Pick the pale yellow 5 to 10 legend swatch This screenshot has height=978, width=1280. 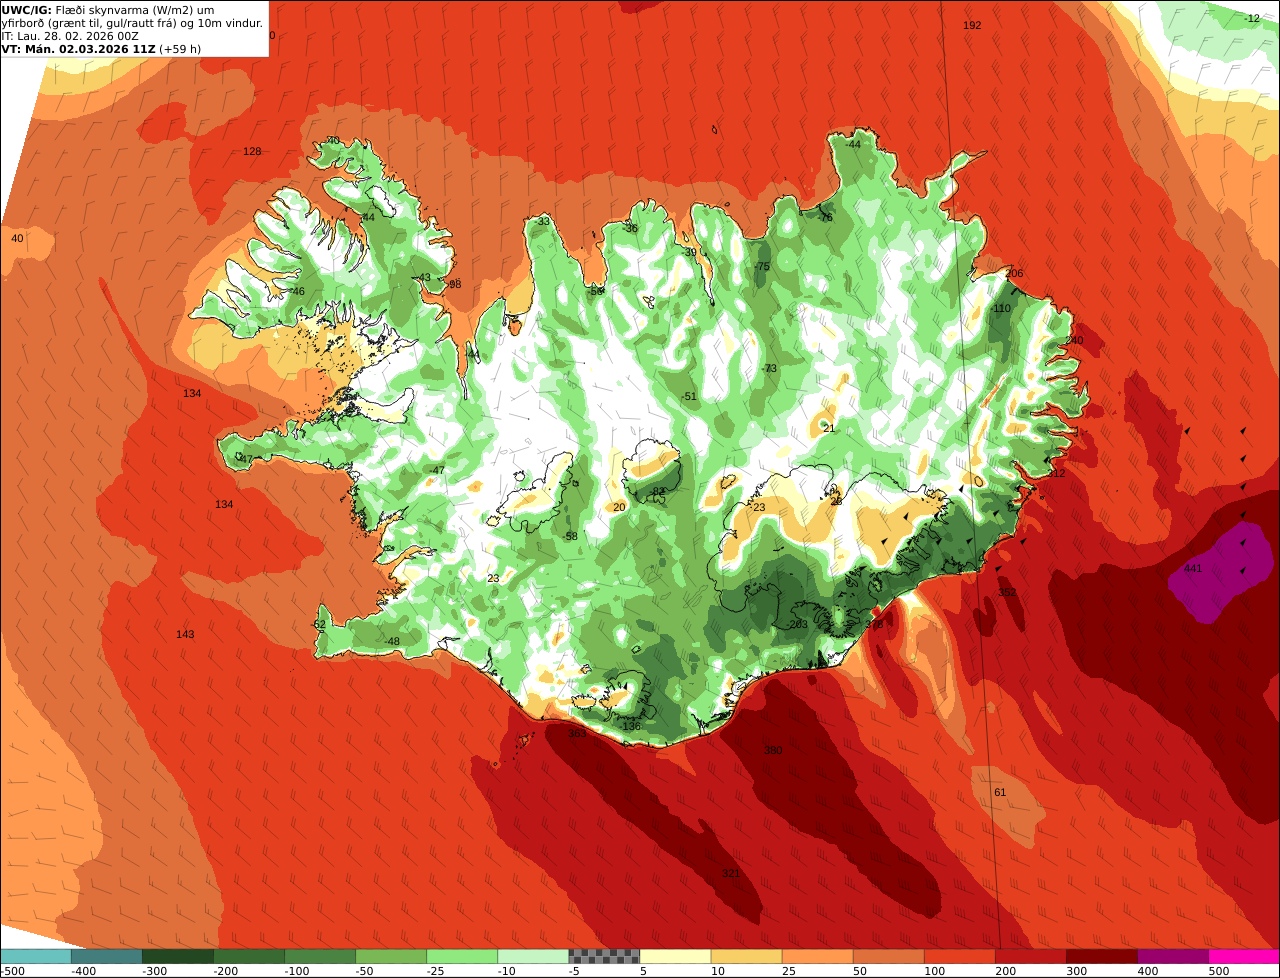[x=675, y=956]
